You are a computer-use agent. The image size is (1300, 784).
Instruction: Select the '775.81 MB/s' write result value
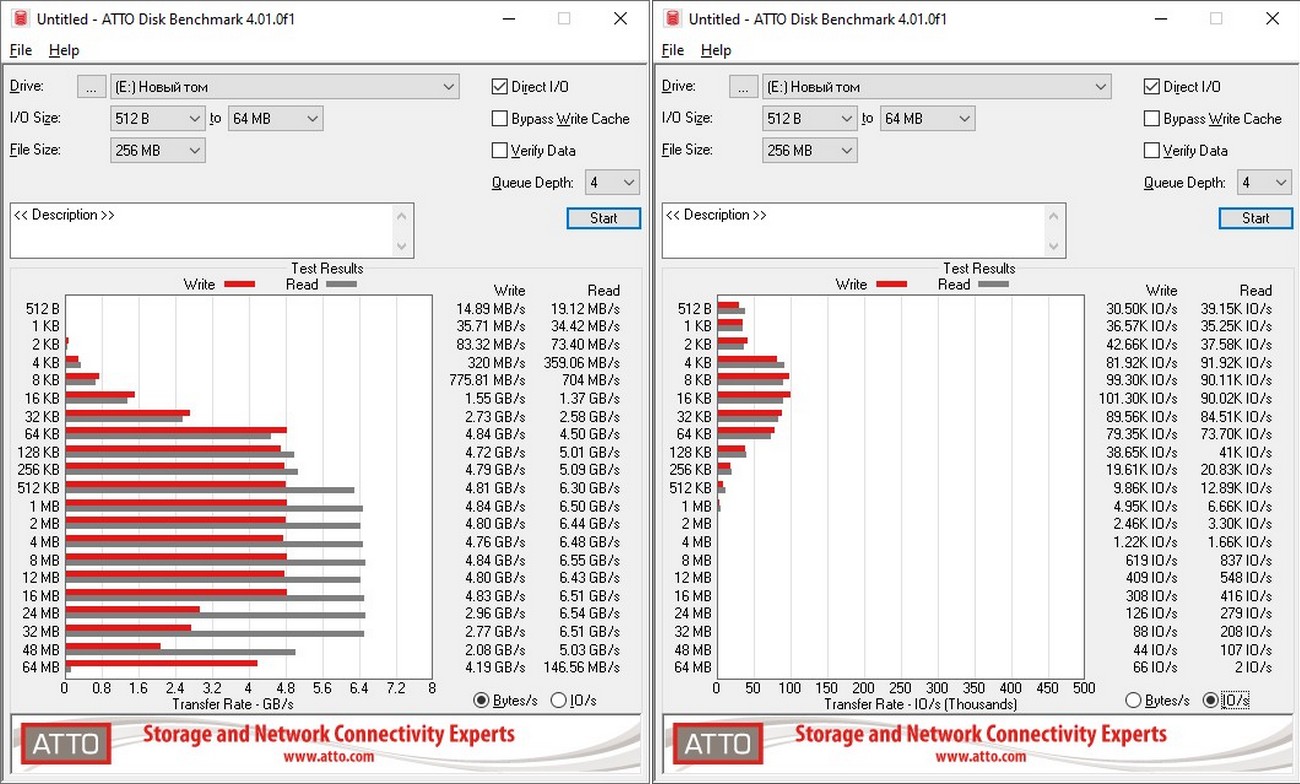click(x=488, y=380)
